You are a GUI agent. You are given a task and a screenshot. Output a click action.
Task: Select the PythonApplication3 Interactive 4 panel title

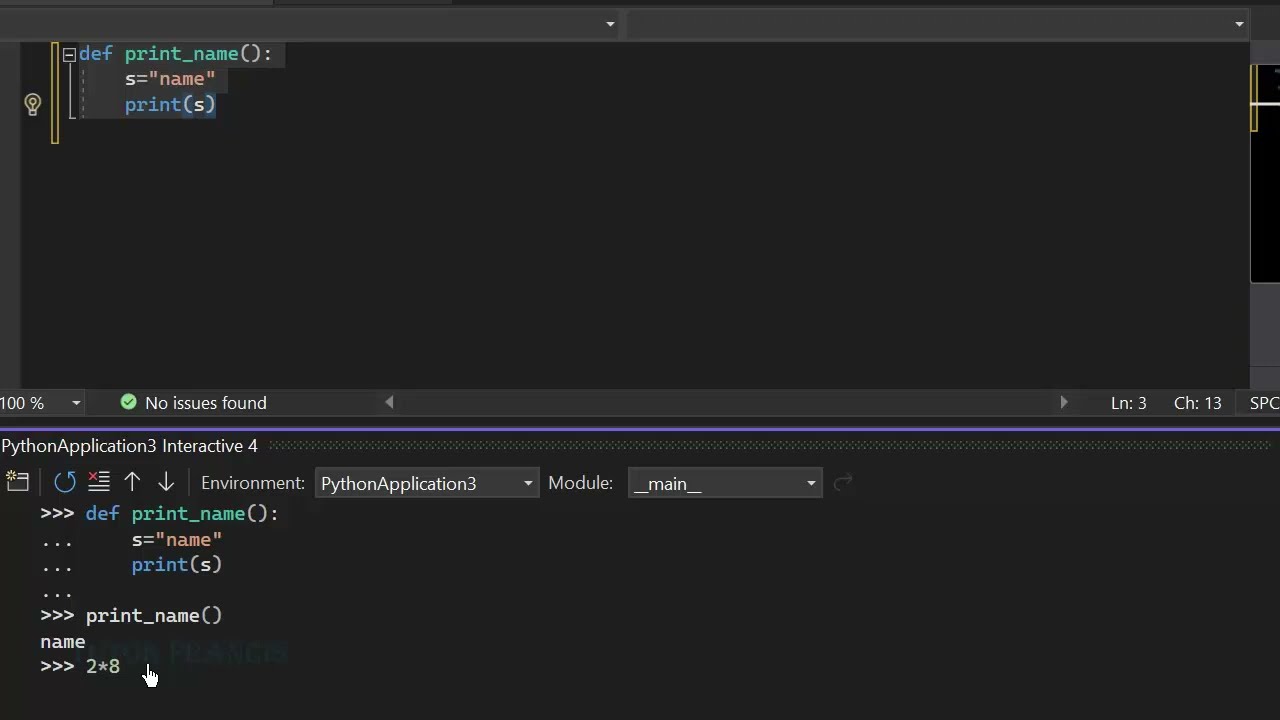(x=129, y=446)
